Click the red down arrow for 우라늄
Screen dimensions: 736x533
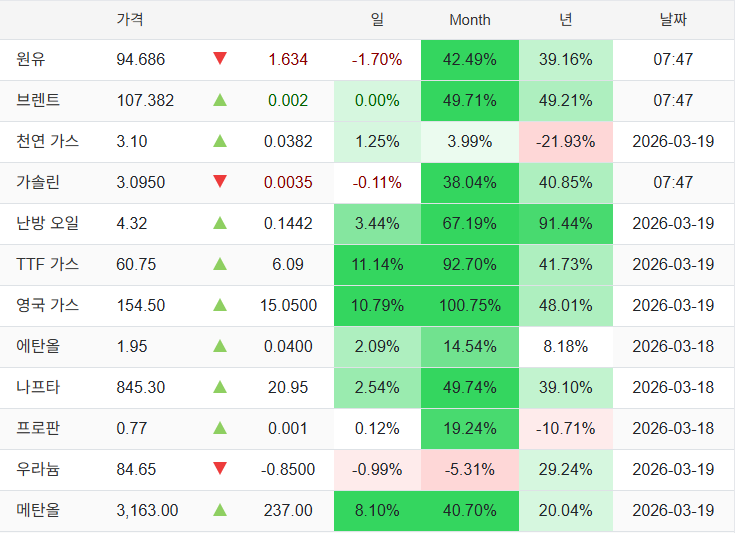220,469
